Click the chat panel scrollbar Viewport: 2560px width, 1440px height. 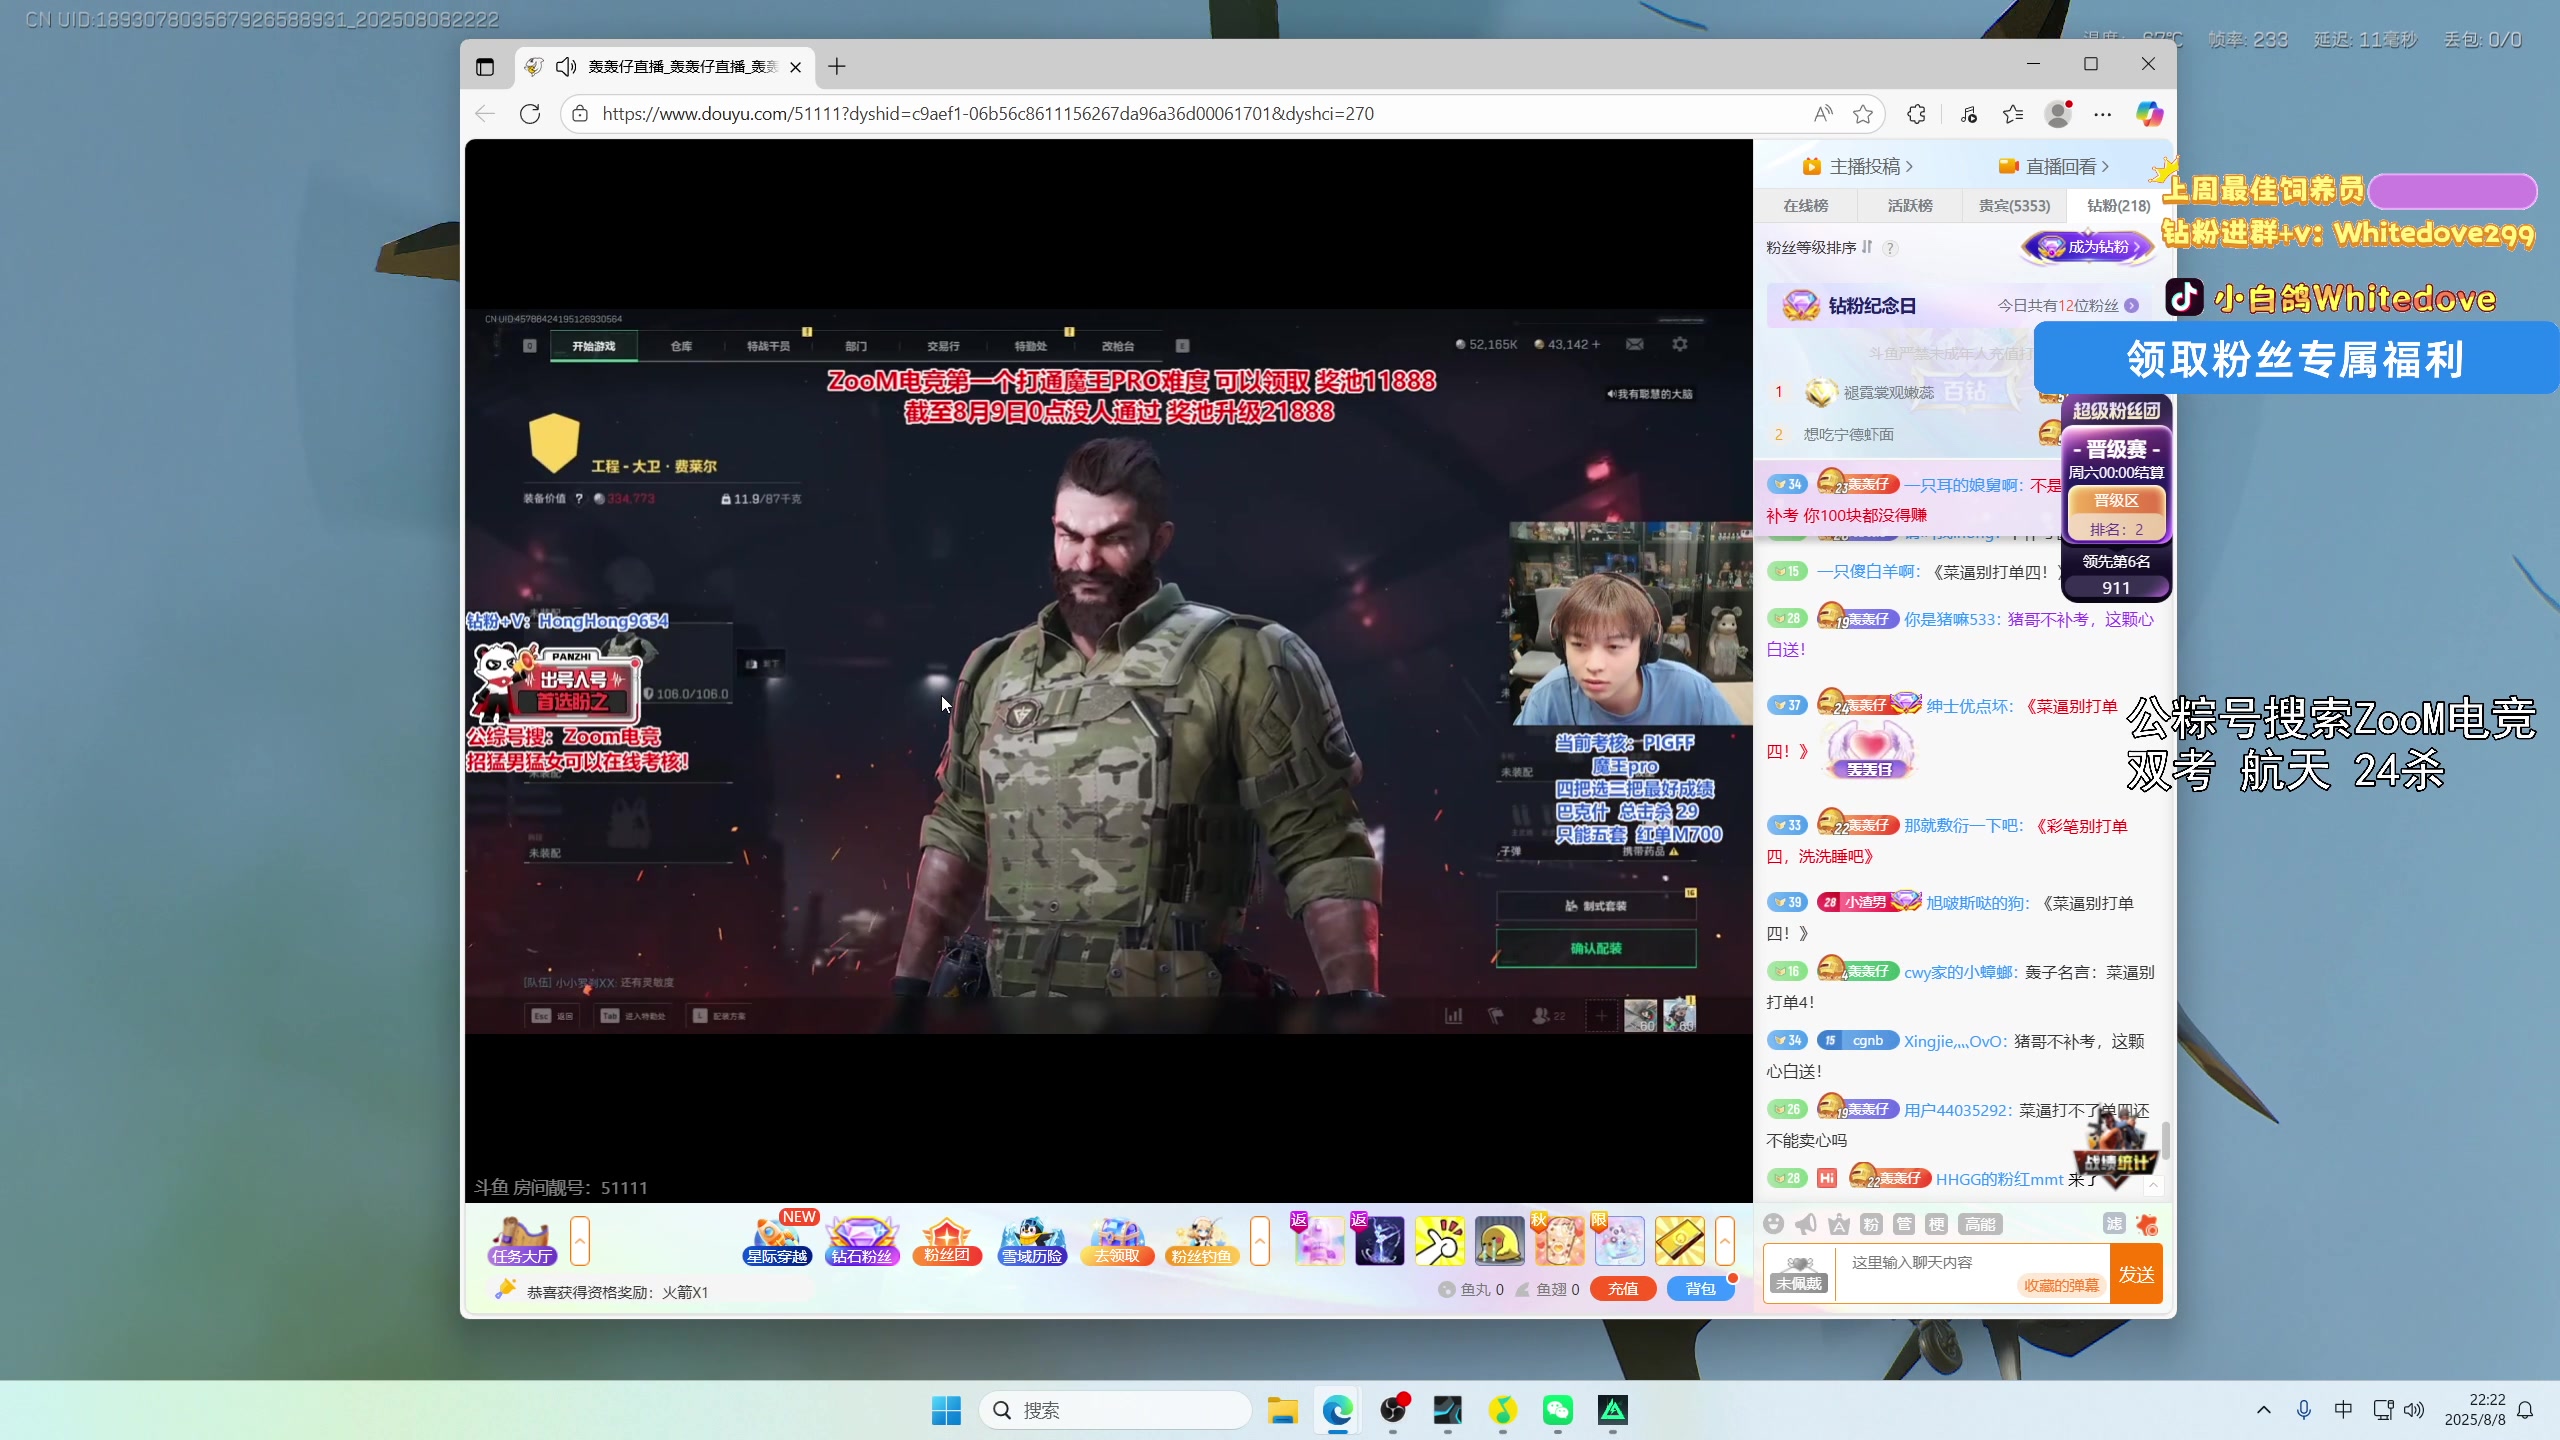(x=2166, y=1139)
